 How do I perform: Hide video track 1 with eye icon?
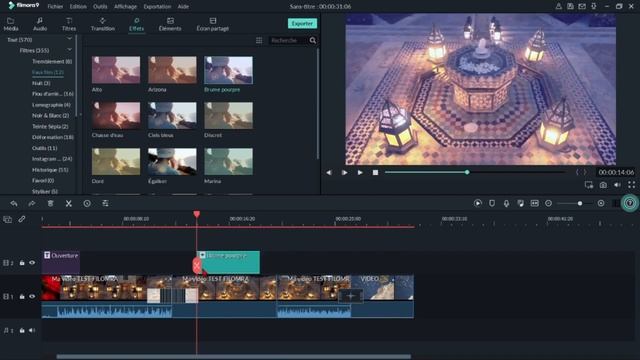click(x=32, y=296)
